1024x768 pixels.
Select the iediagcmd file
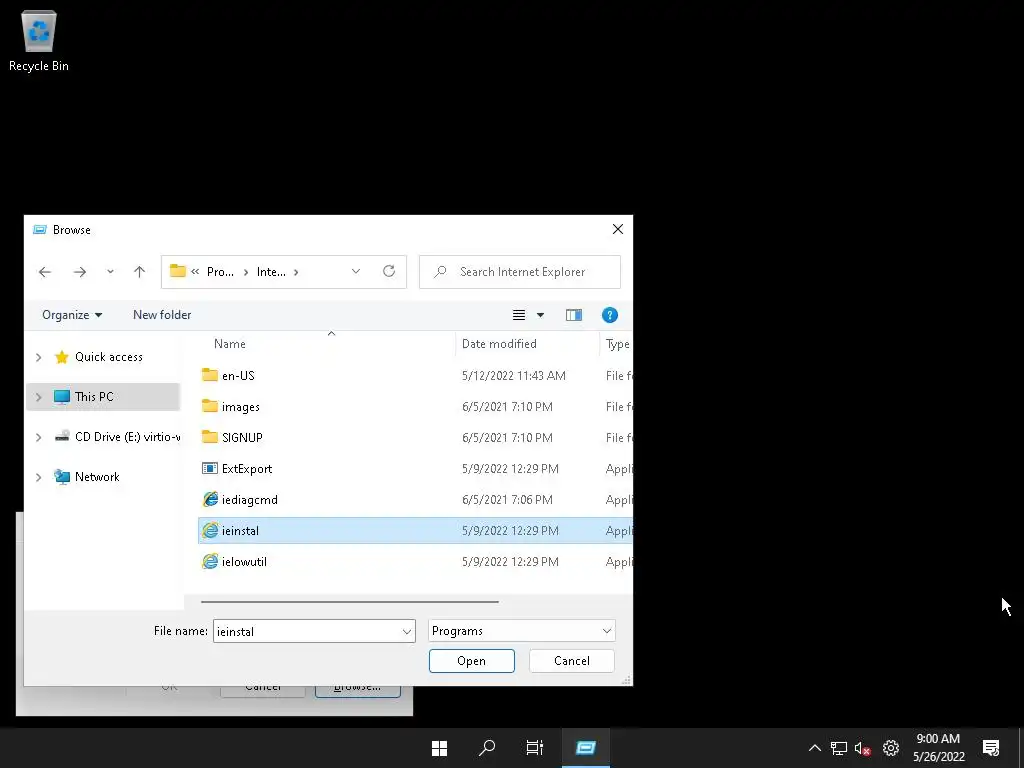point(249,500)
